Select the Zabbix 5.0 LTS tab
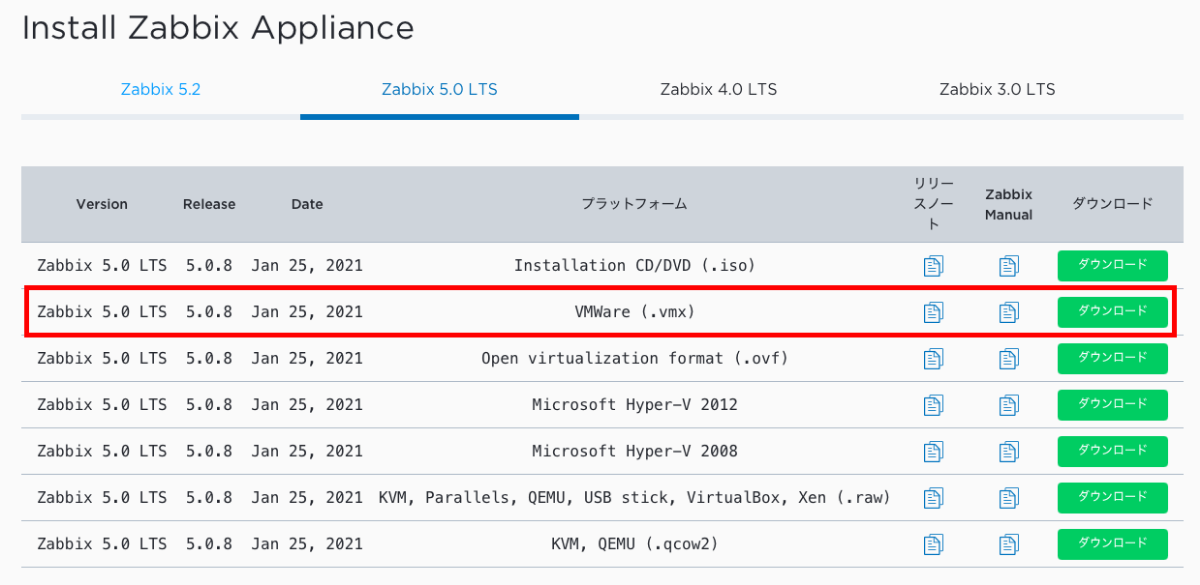The width and height of the screenshot is (1200, 585). [x=439, y=89]
